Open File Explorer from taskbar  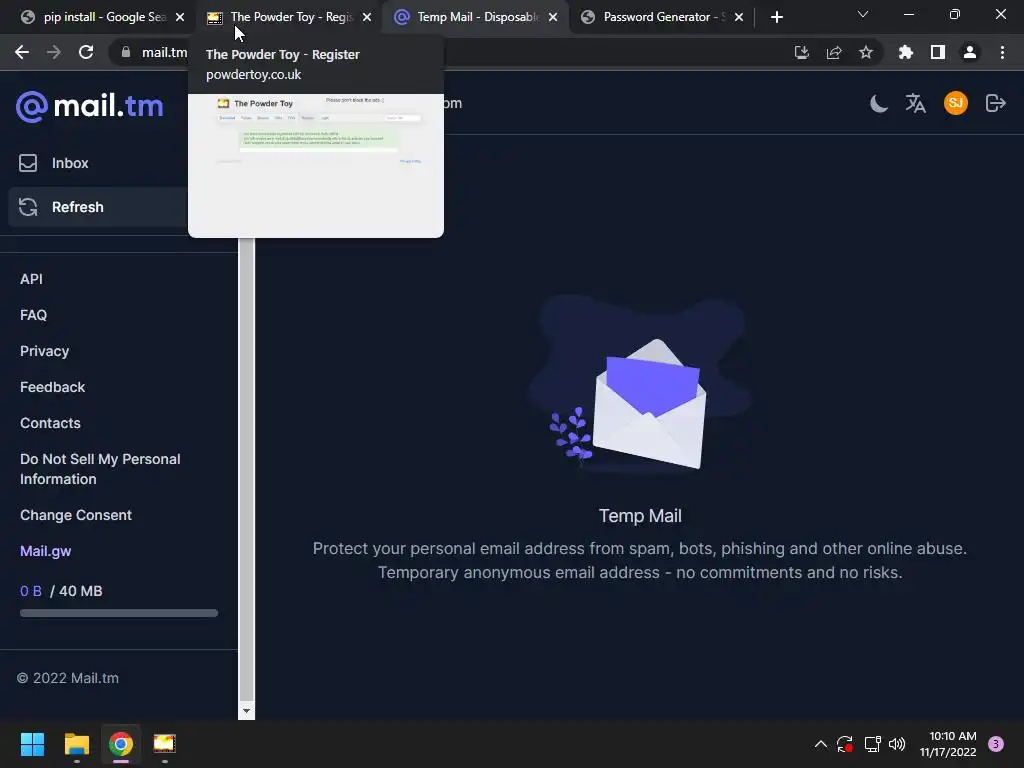point(76,744)
